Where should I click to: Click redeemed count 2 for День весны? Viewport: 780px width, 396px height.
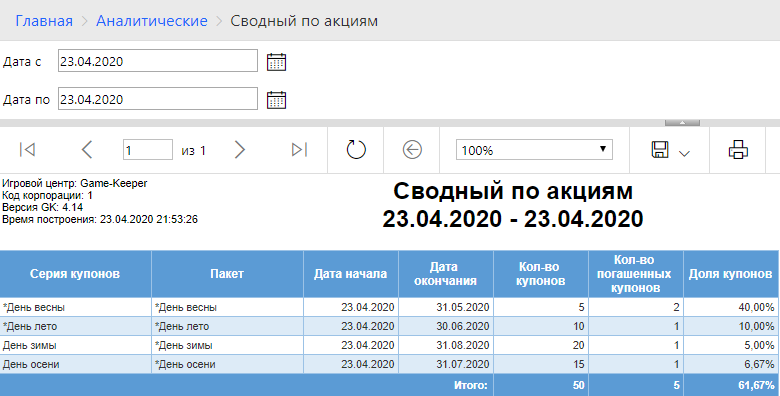coord(677,307)
